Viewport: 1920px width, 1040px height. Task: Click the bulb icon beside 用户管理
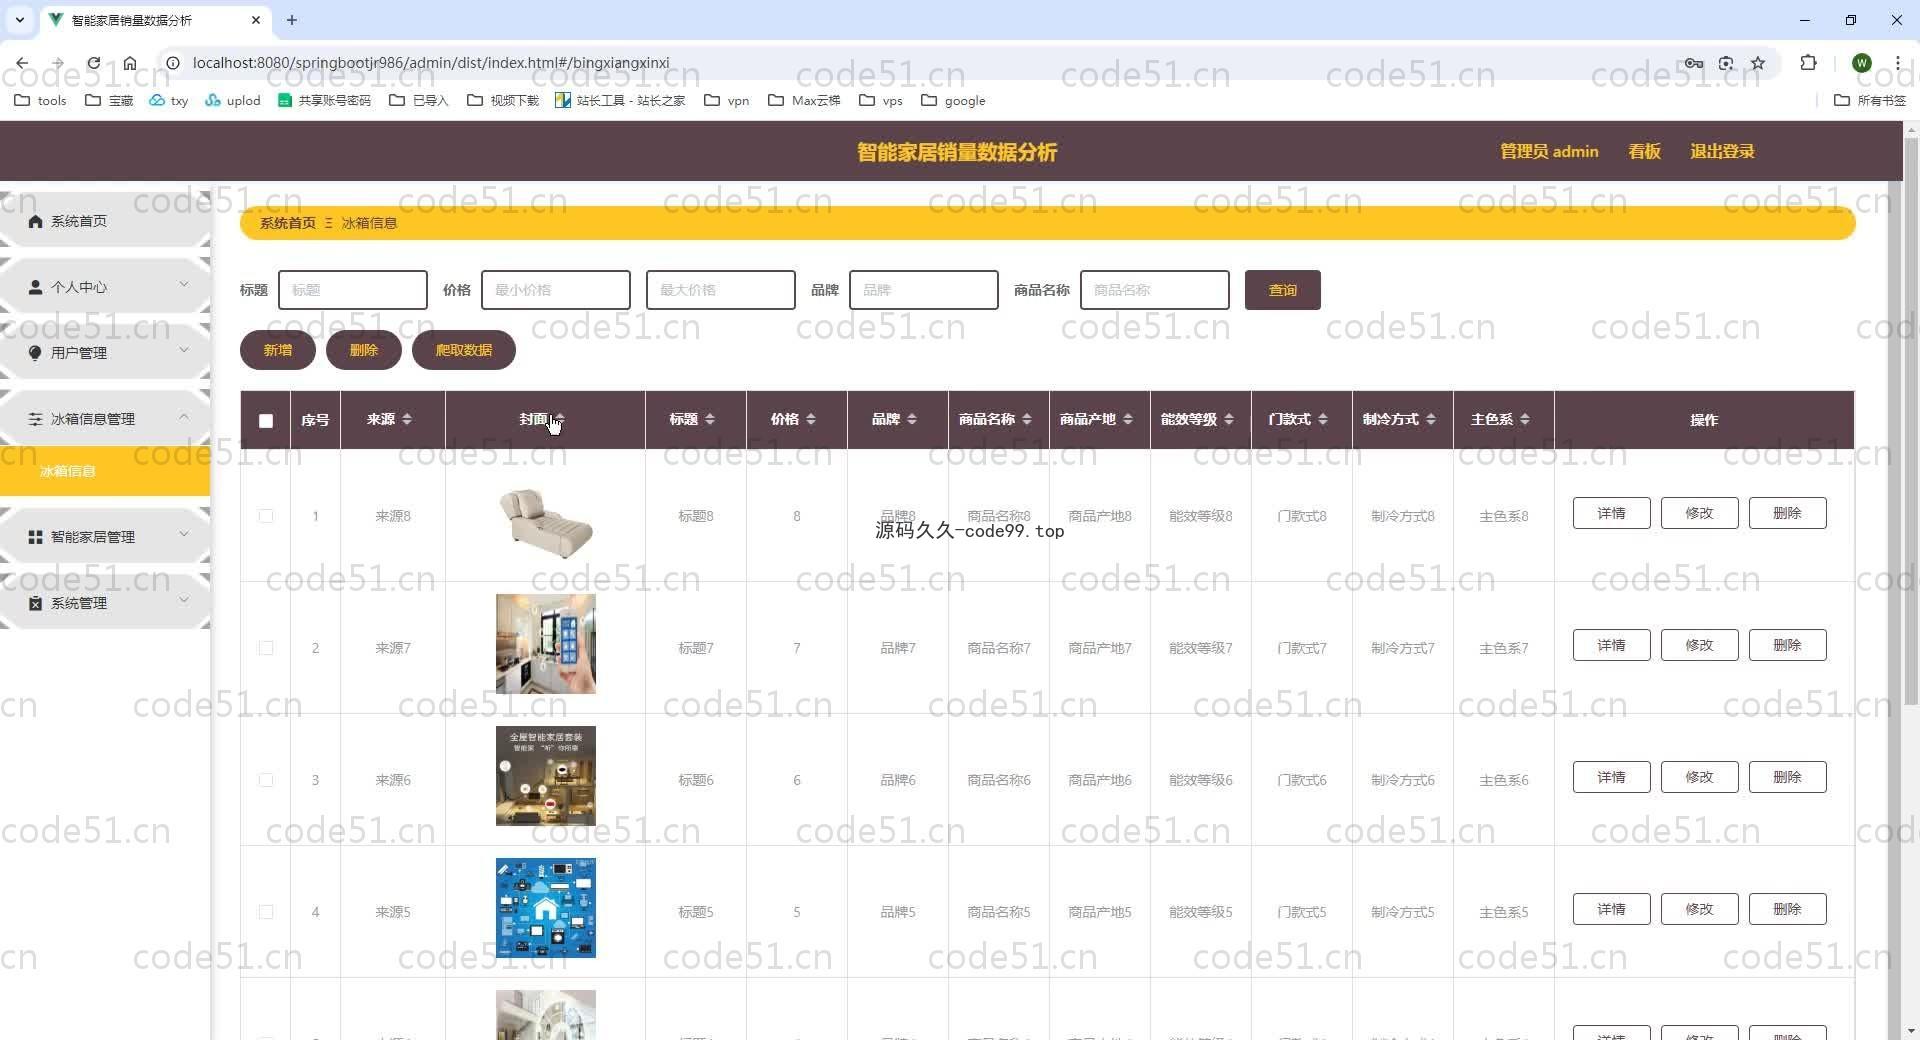click(x=35, y=353)
